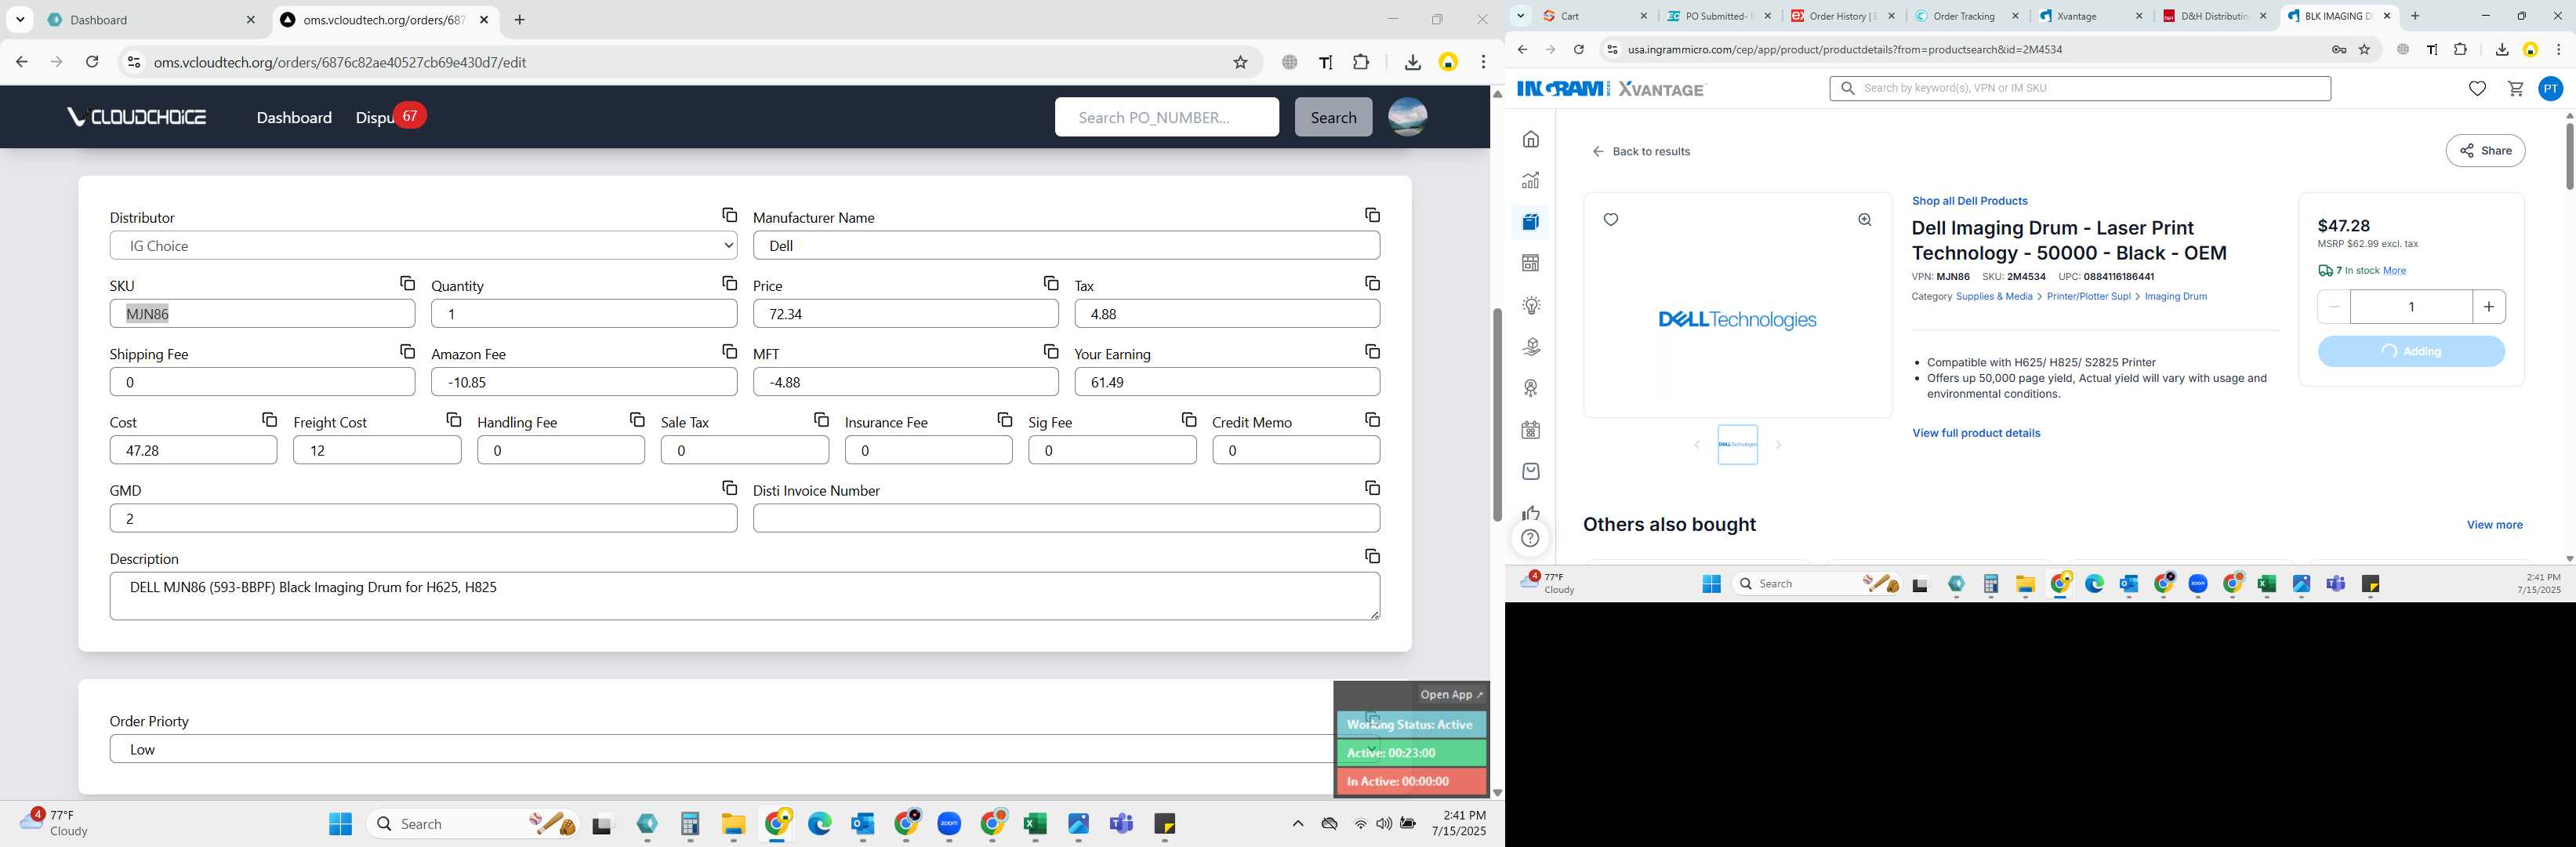The image size is (2576, 847).
Task: Open the Ingram Micro shopping cart icon
Action: pyautogui.click(x=2515, y=89)
